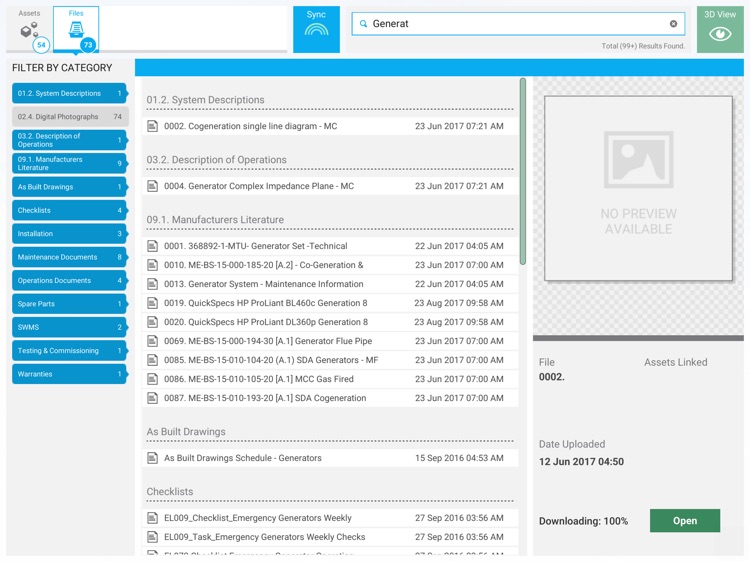Click file icon of EL009_Task_Emergency Generators Weekly Checks

coord(153,537)
